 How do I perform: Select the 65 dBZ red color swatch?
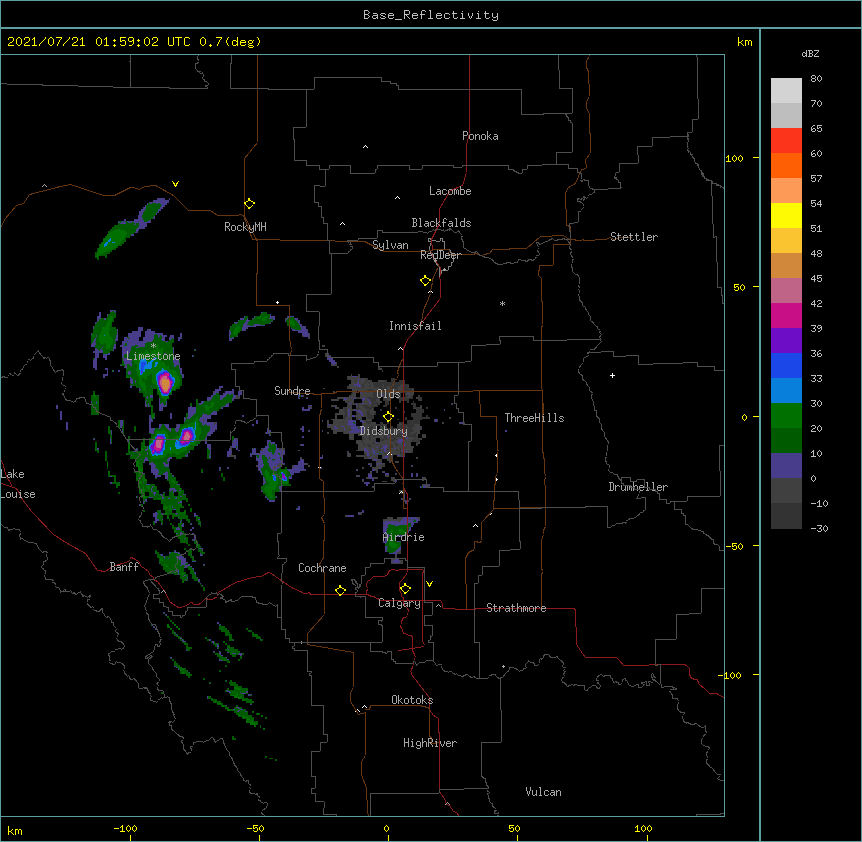[786, 140]
